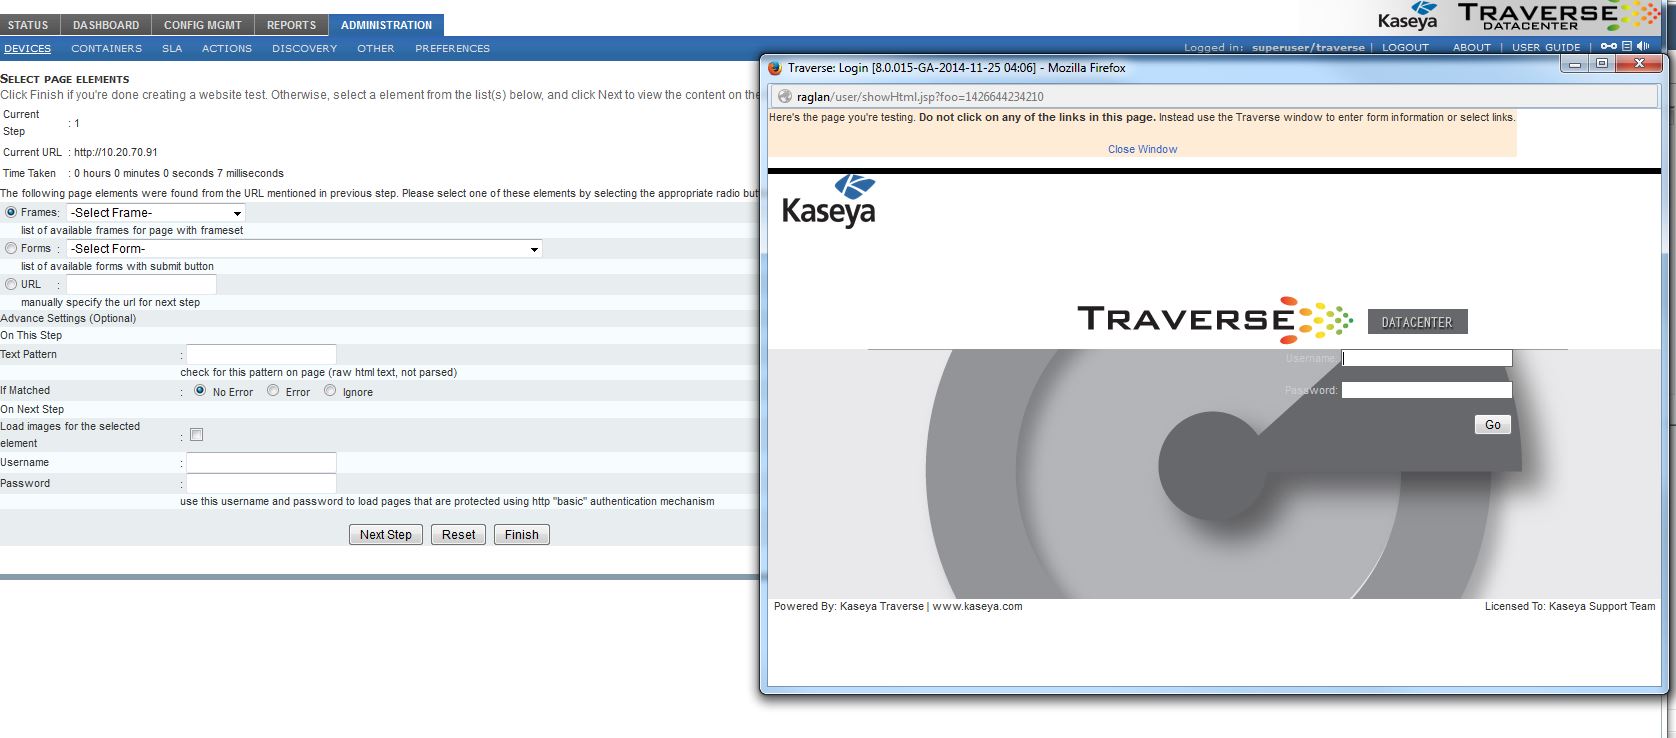The height and width of the screenshot is (738, 1676).
Task: Click the Finish button
Action: pyautogui.click(x=522, y=535)
